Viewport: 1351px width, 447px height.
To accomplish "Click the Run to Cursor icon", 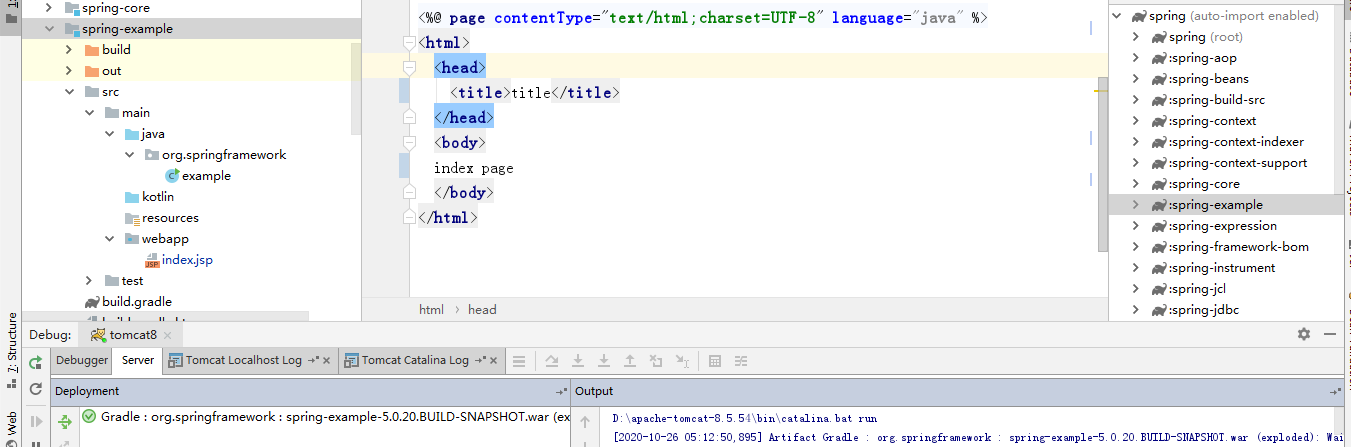I will coord(682,360).
